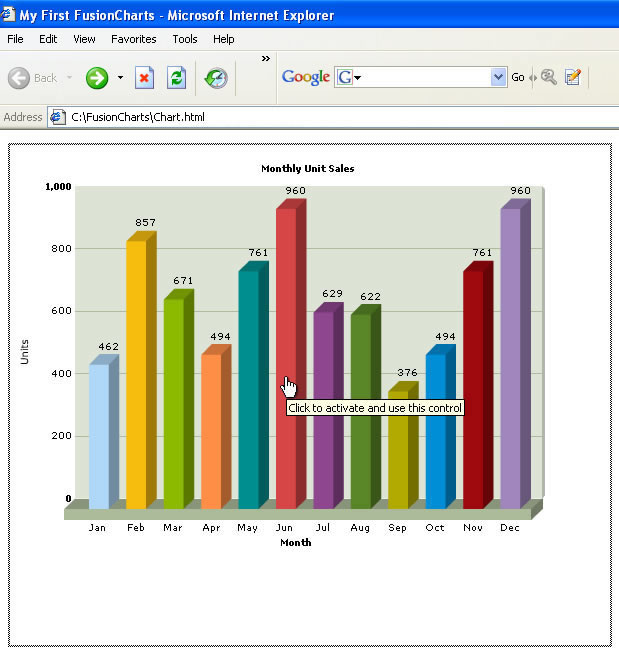Viewport: 619px width, 655px height.
Task: Open the History toolbar icon
Action: [x=216, y=78]
